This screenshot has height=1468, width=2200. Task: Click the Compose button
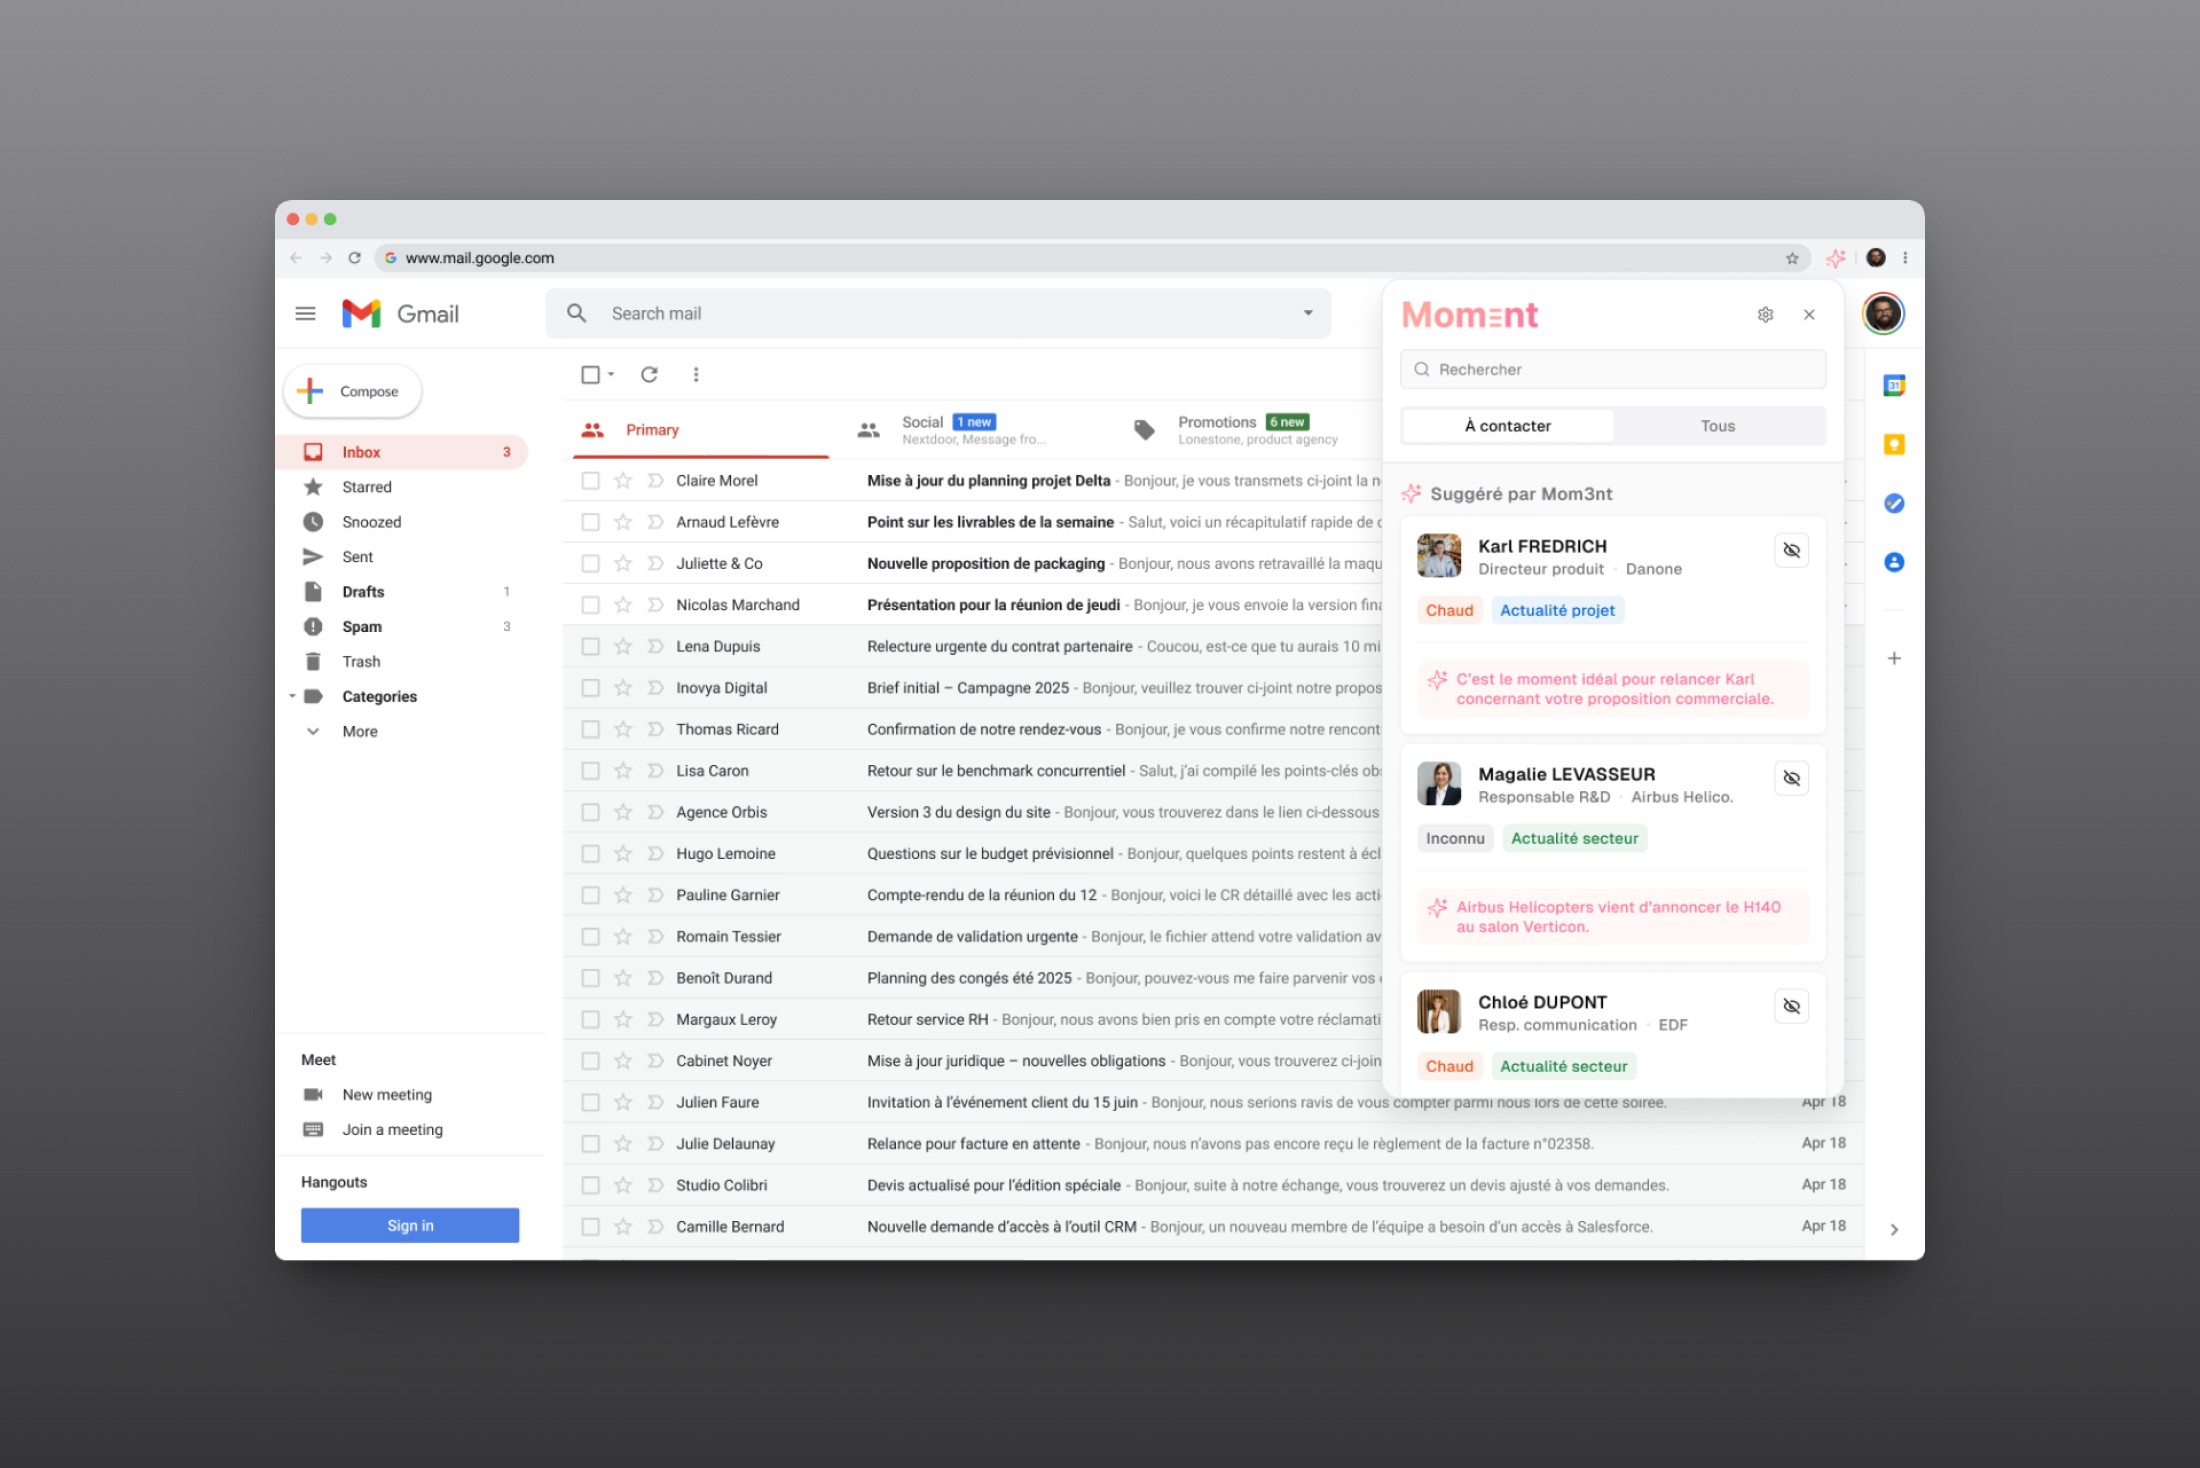click(x=353, y=391)
